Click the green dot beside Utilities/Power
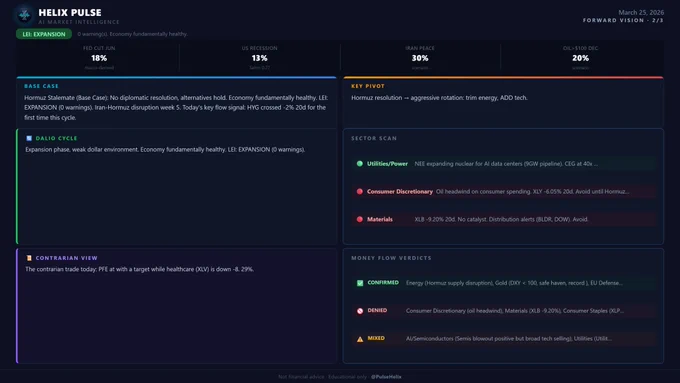The image size is (680, 383). pos(360,164)
